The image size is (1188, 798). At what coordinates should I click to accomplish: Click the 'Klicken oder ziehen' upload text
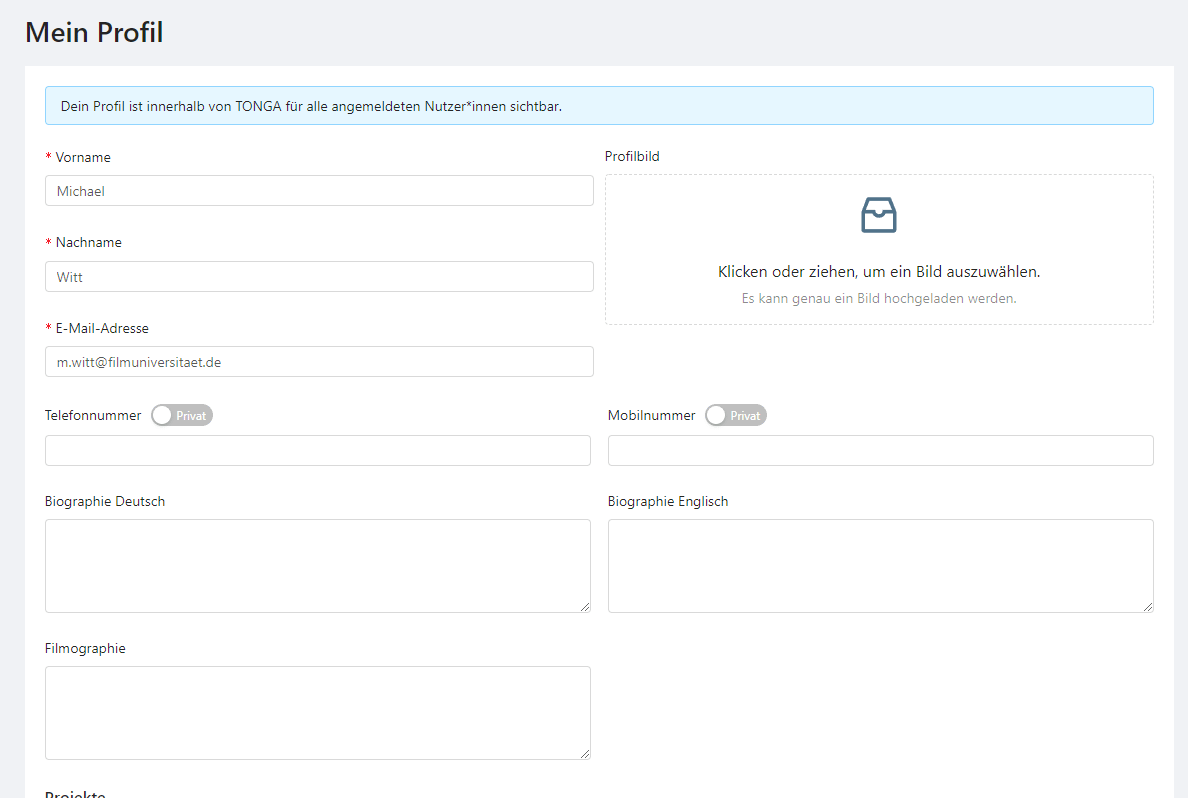click(x=878, y=272)
